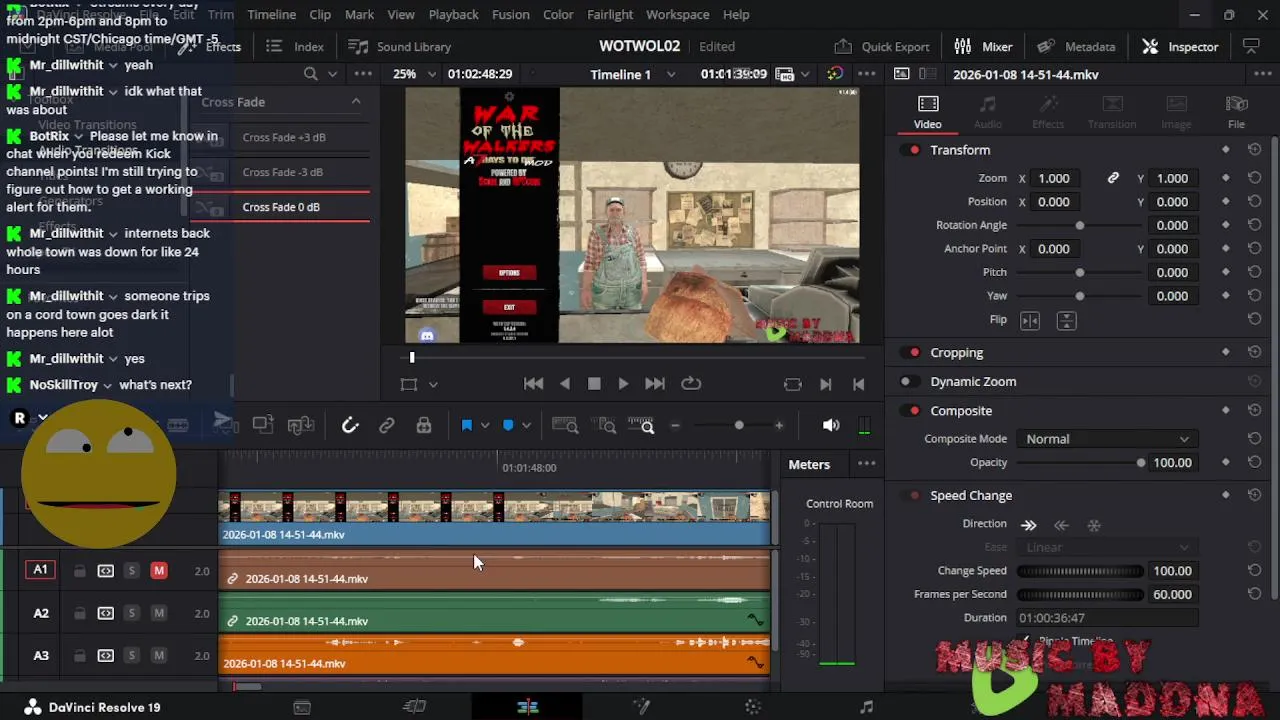Enable the Dynamic Zoom switch
The width and height of the screenshot is (1280, 720).
(x=909, y=381)
